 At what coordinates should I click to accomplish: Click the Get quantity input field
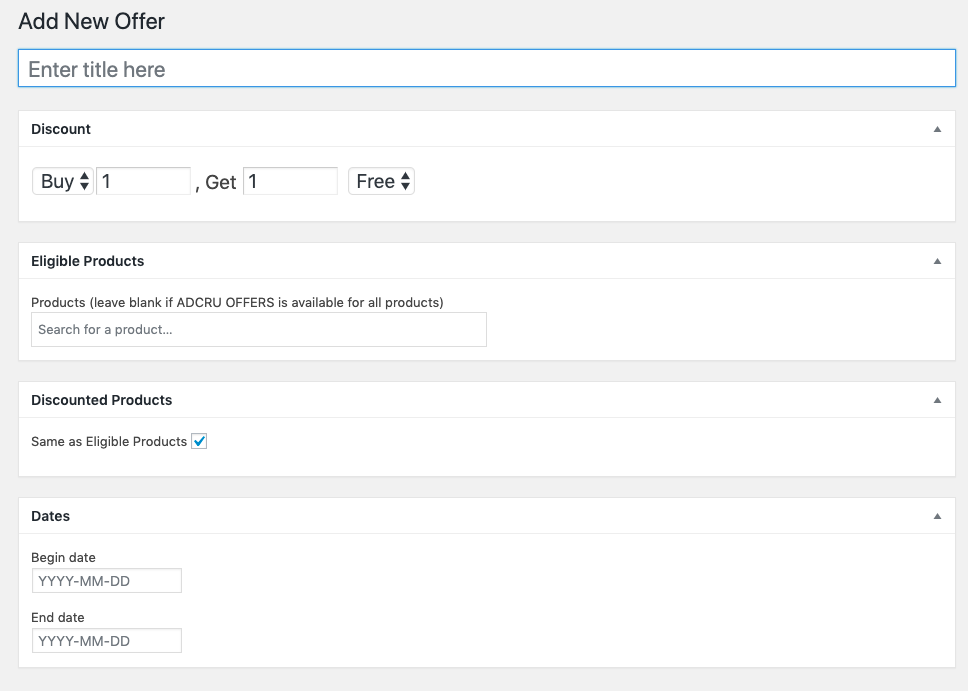pos(290,181)
